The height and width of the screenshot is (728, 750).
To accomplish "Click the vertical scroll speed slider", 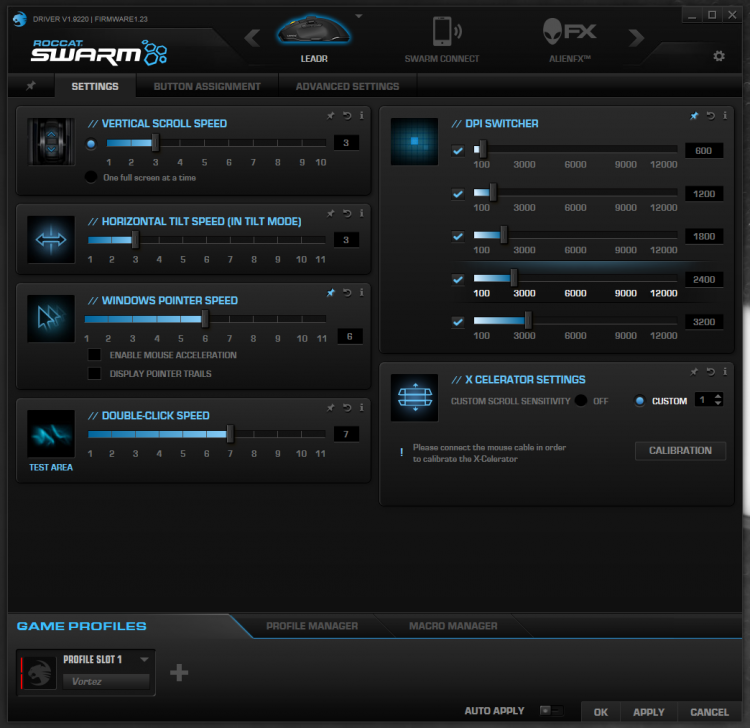I will [x=216, y=143].
